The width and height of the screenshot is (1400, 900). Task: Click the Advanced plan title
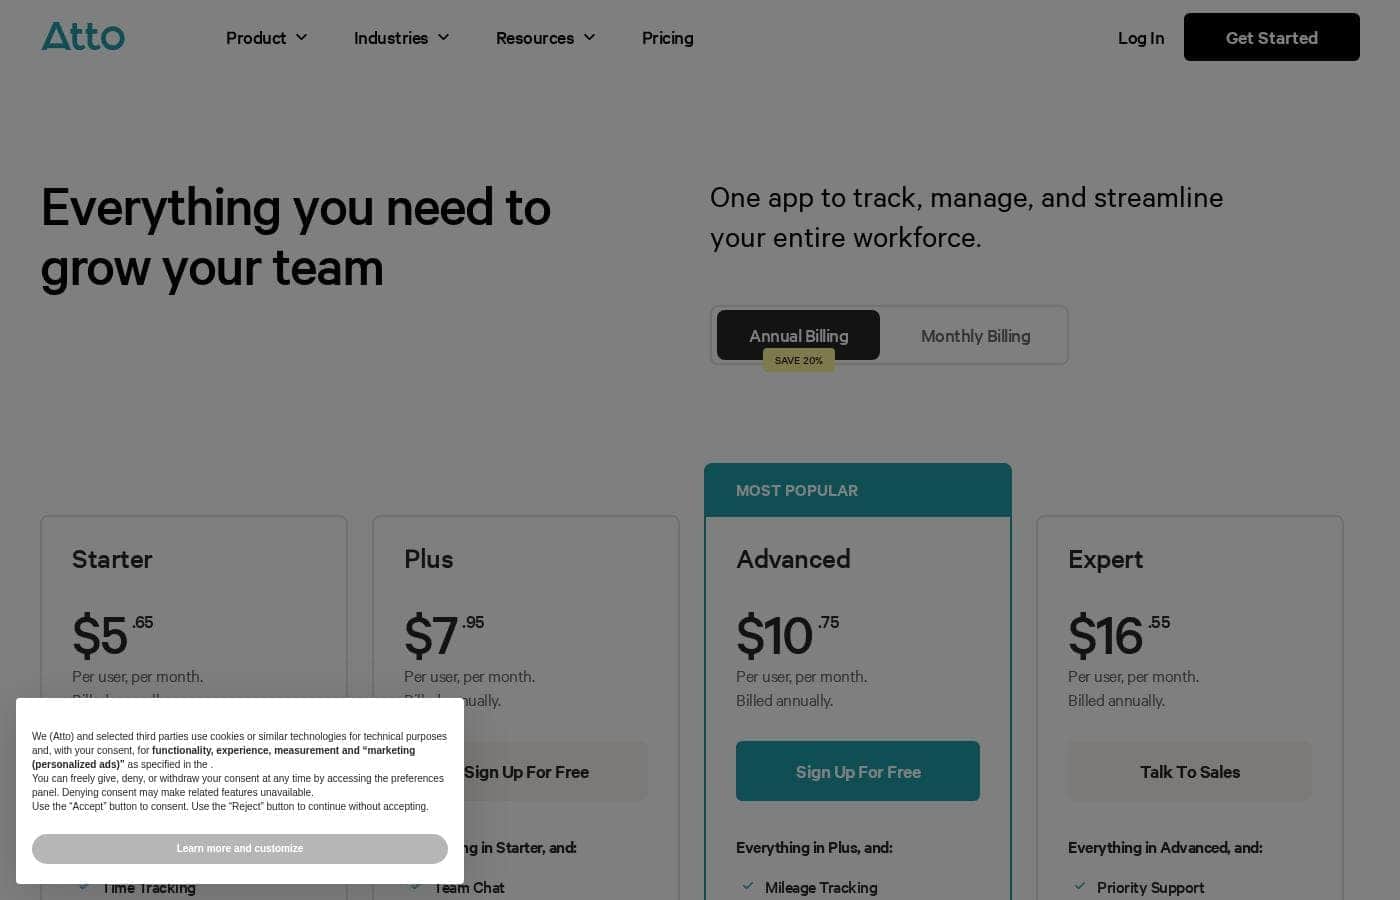pyautogui.click(x=793, y=559)
